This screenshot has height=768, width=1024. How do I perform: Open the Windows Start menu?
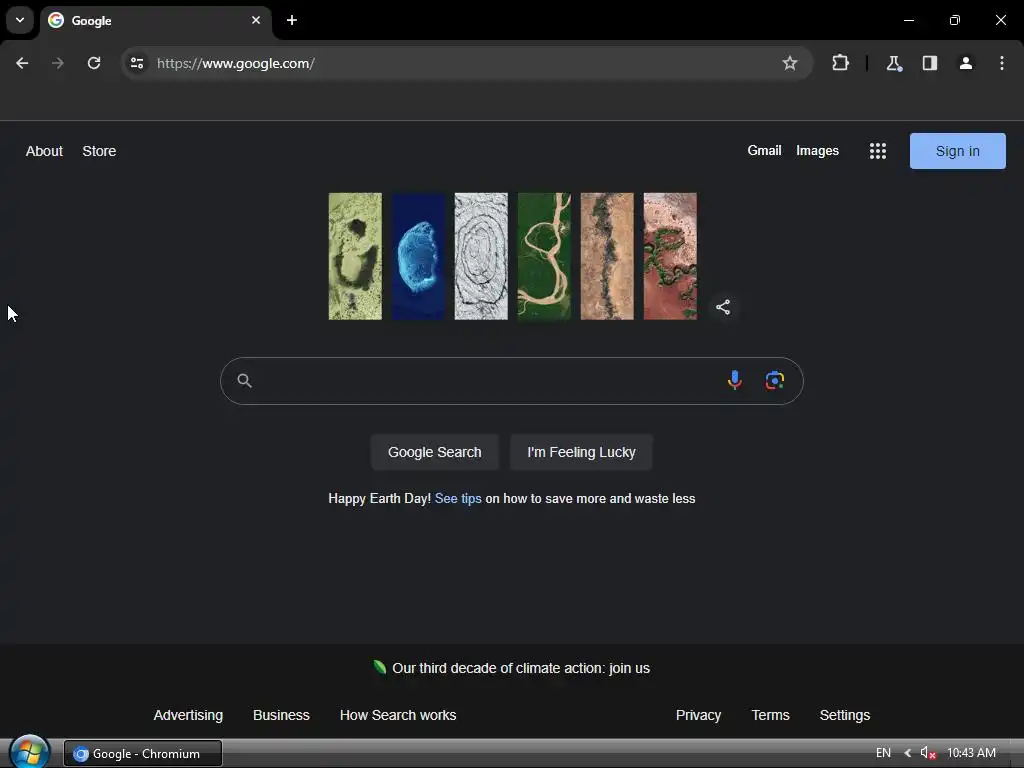coord(29,752)
